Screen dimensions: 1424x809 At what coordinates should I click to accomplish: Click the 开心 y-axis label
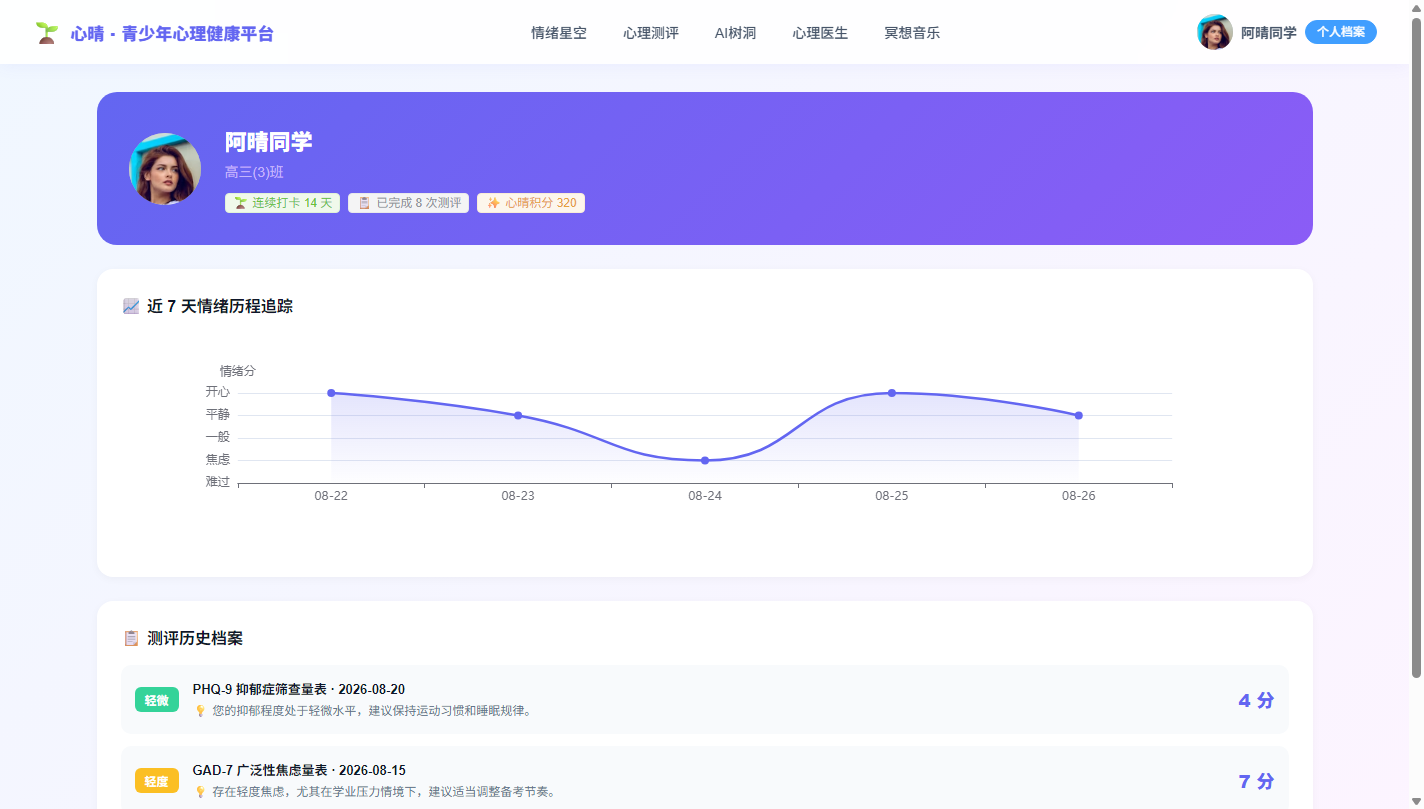tap(218, 392)
